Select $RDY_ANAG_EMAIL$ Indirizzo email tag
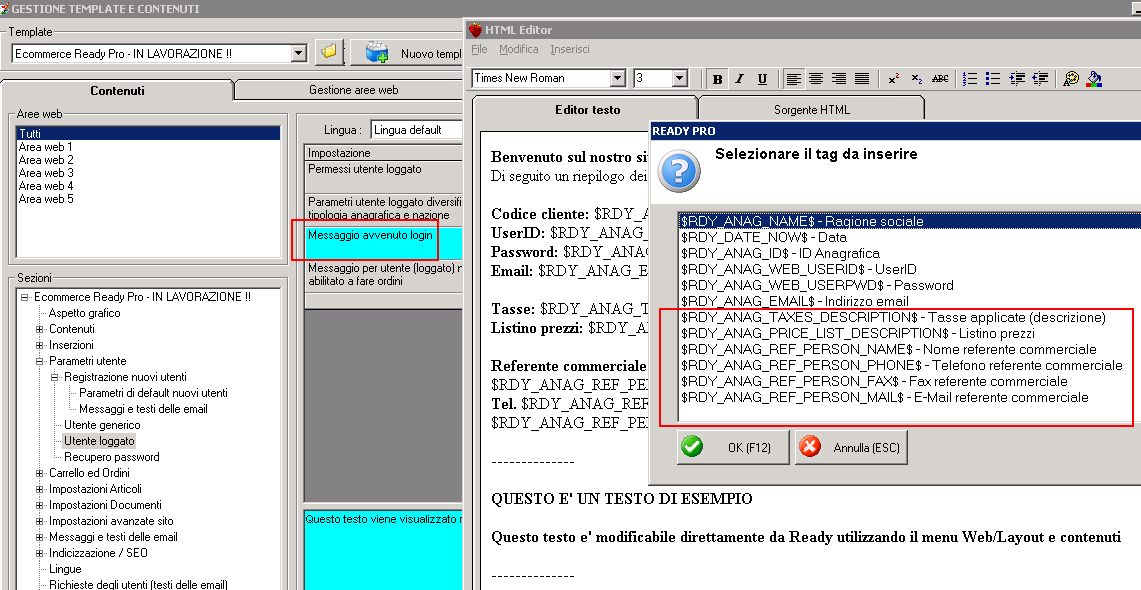 [795, 301]
